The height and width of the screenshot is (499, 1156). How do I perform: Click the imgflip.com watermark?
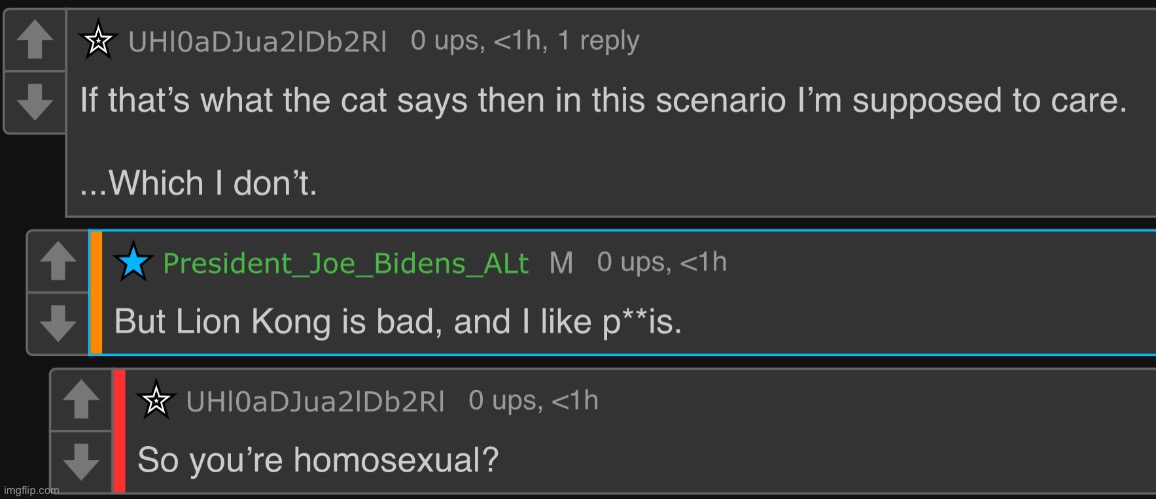click(31, 490)
